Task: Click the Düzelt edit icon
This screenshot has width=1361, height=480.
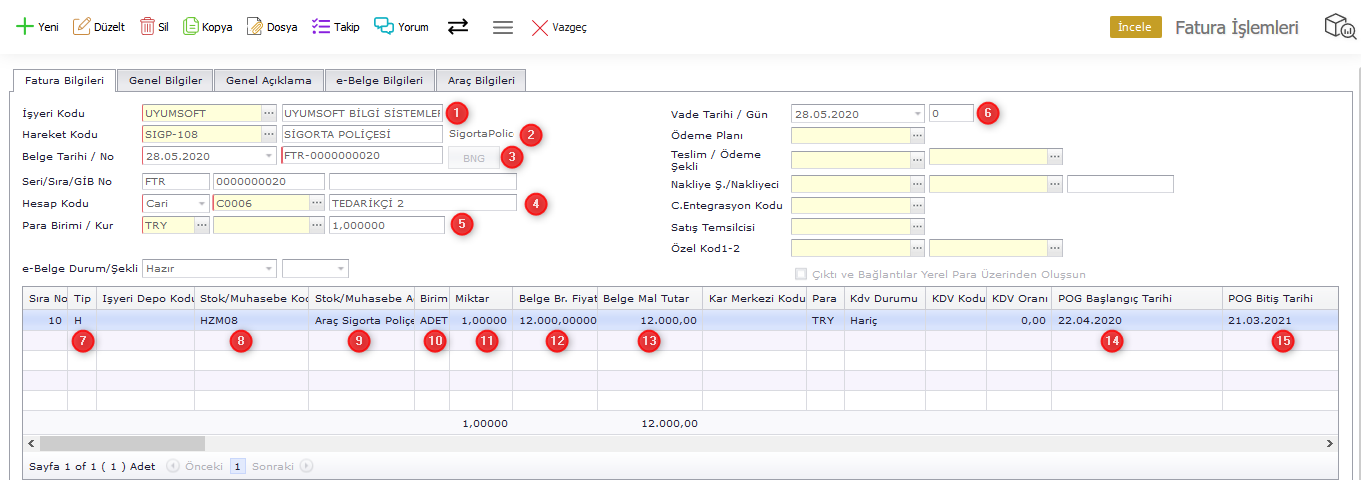Action: (82, 27)
